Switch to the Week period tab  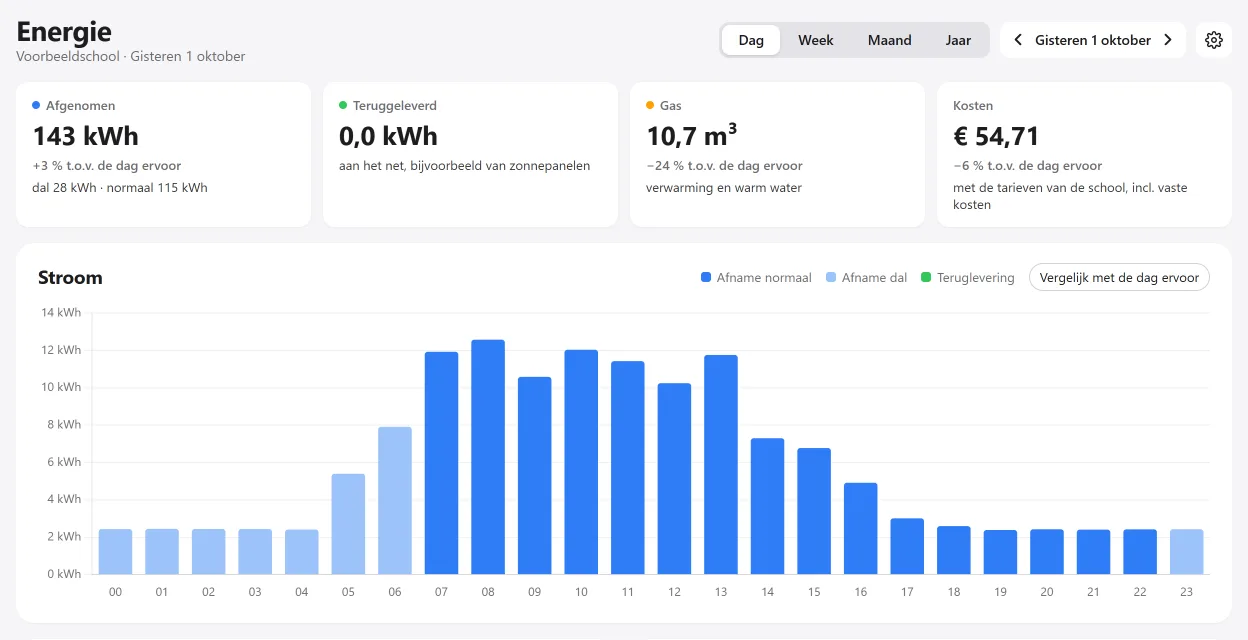pyautogui.click(x=816, y=40)
